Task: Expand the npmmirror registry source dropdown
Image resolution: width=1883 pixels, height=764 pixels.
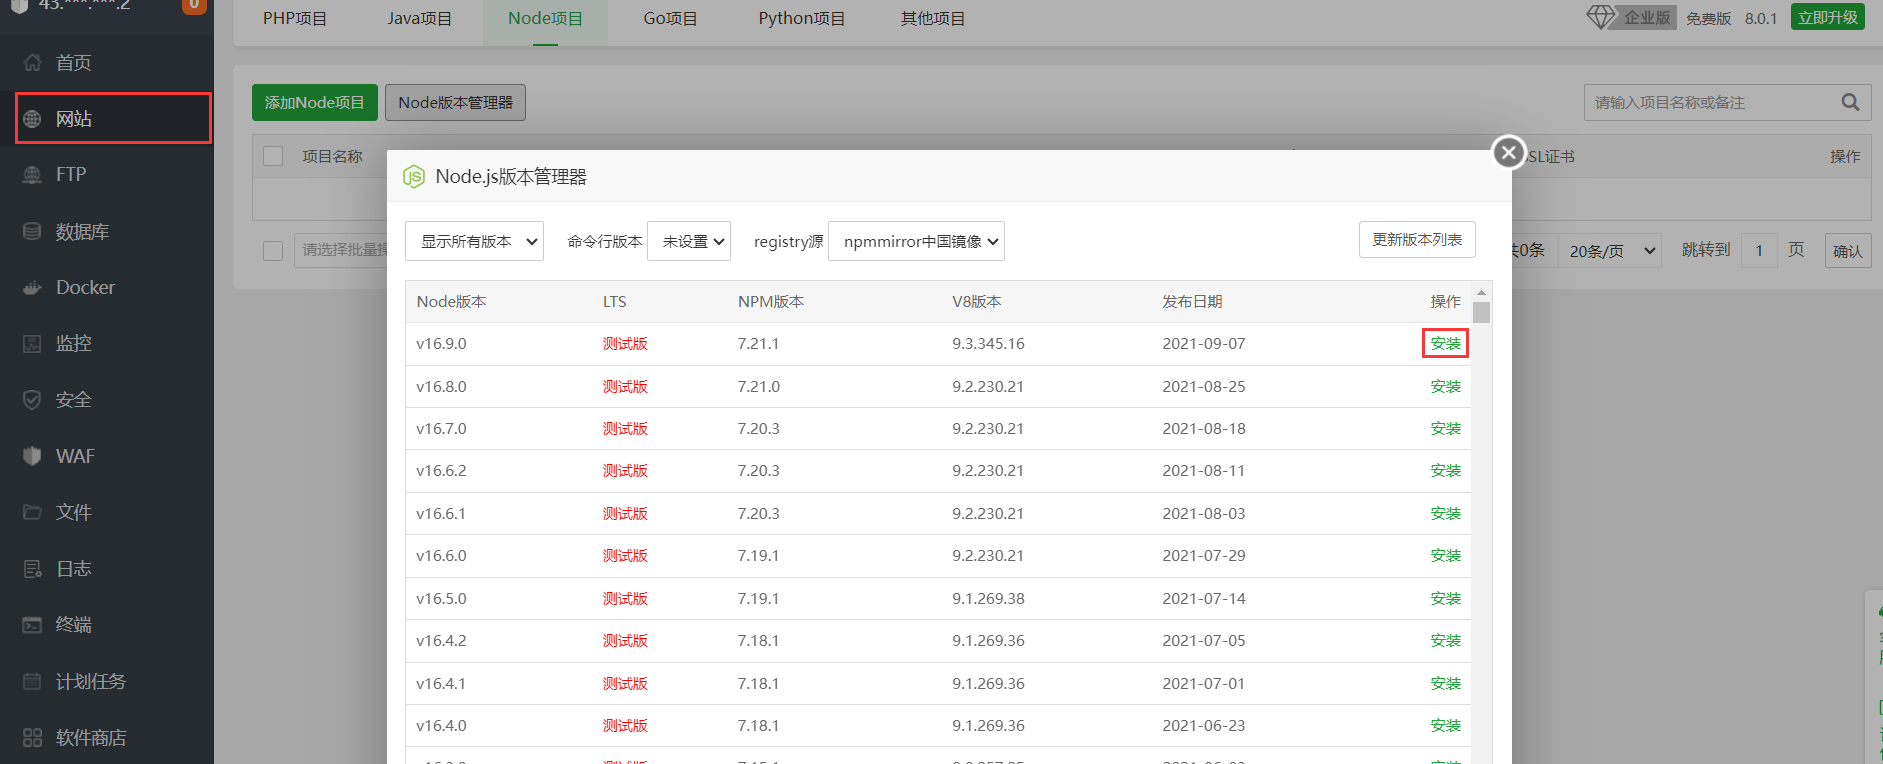Action: click(x=916, y=241)
